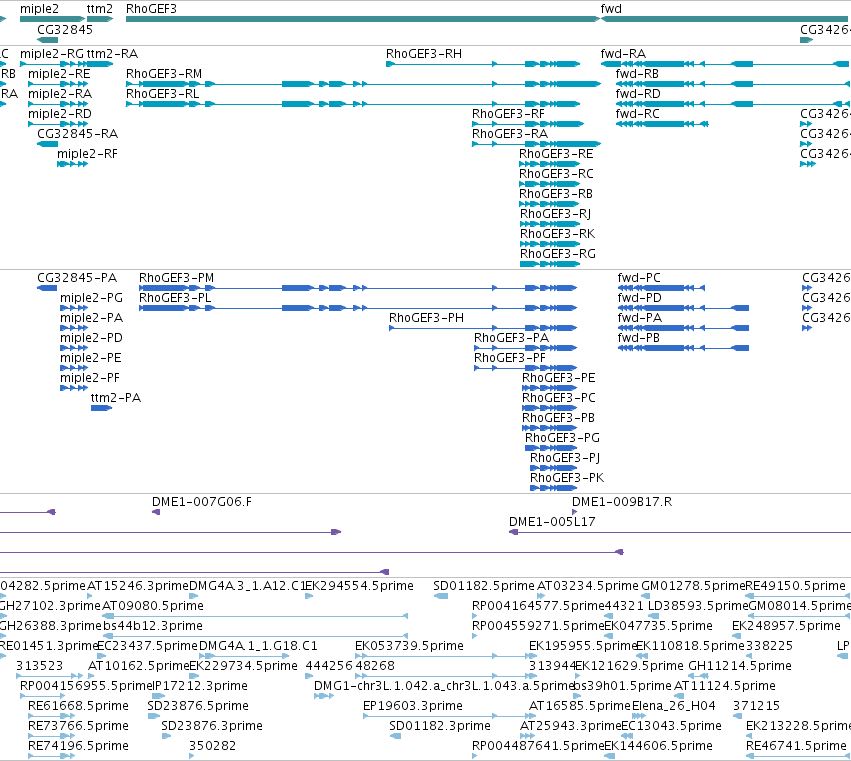Click transcript RhoGEF3-RE label
This screenshot has width=851, height=761.
pyautogui.click(x=556, y=154)
